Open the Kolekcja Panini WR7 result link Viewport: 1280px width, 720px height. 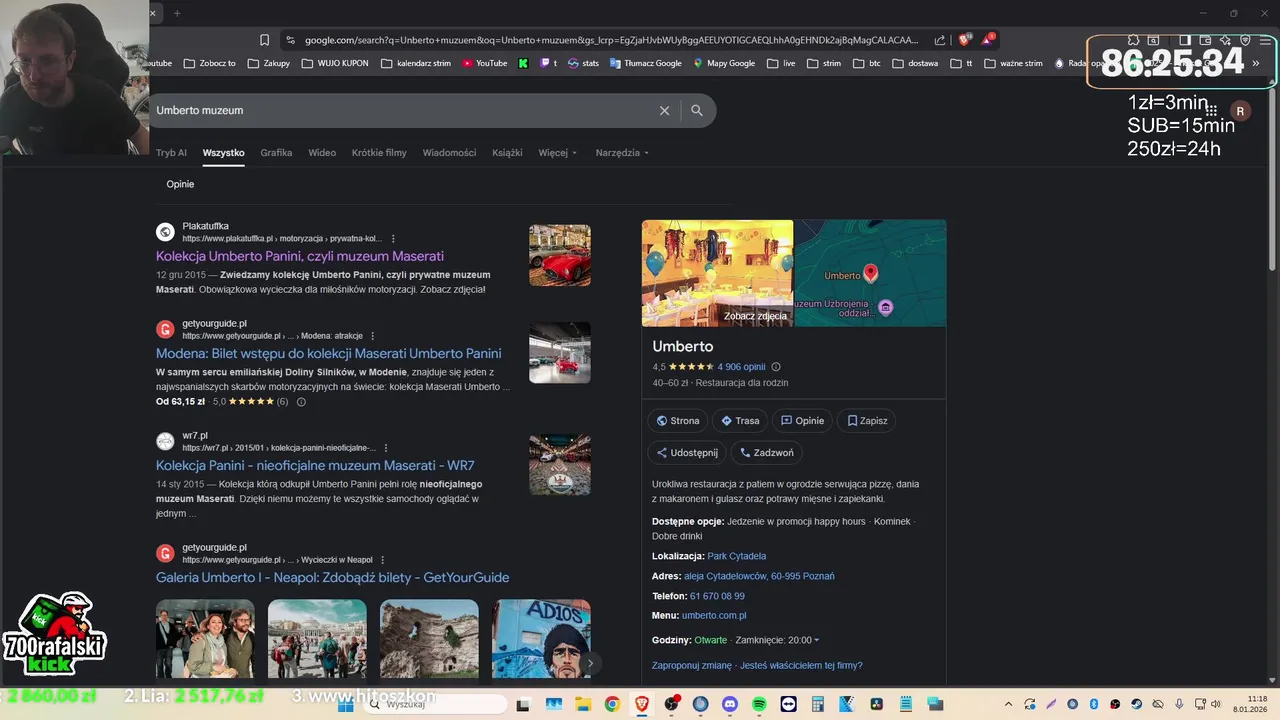pyautogui.click(x=315, y=465)
